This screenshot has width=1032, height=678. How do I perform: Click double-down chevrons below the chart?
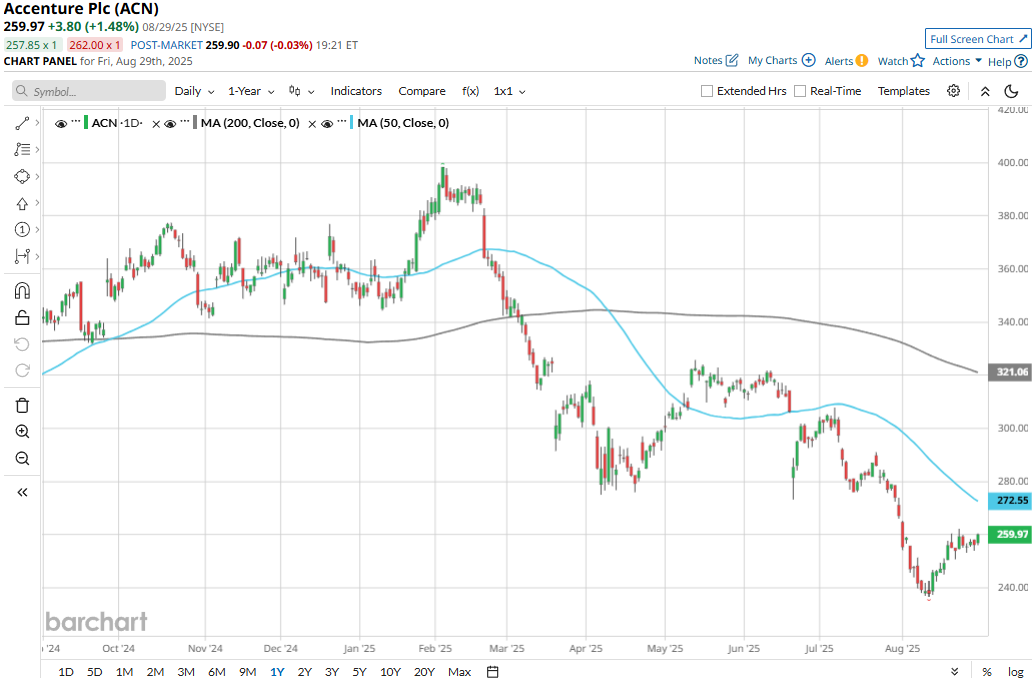(954, 671)
